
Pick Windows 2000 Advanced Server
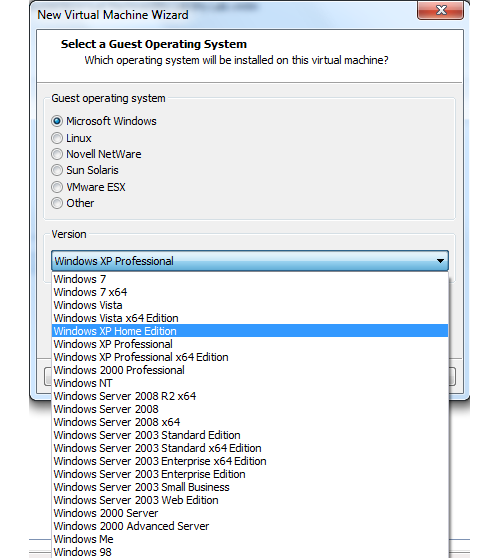point(250,526)
